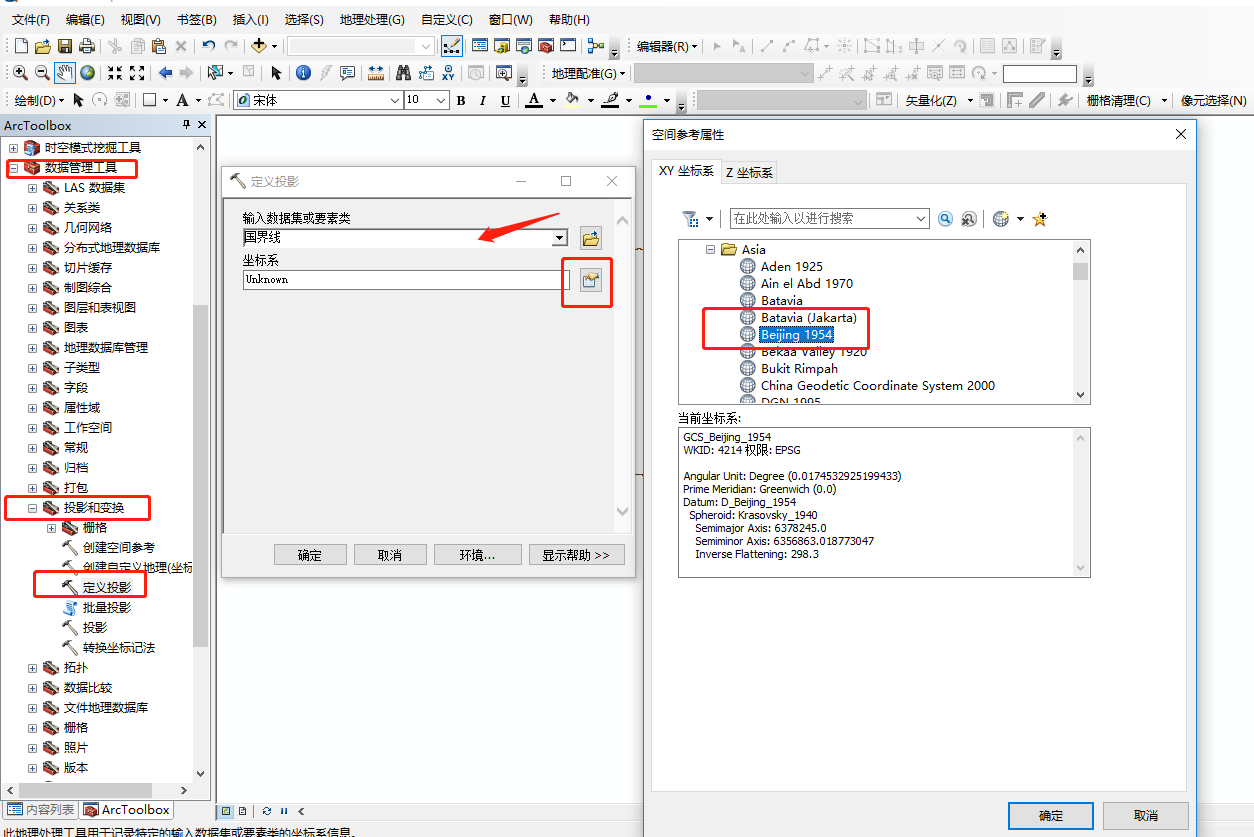
Task: Collapse the 投影和变换 toolset
Action: 33,508
